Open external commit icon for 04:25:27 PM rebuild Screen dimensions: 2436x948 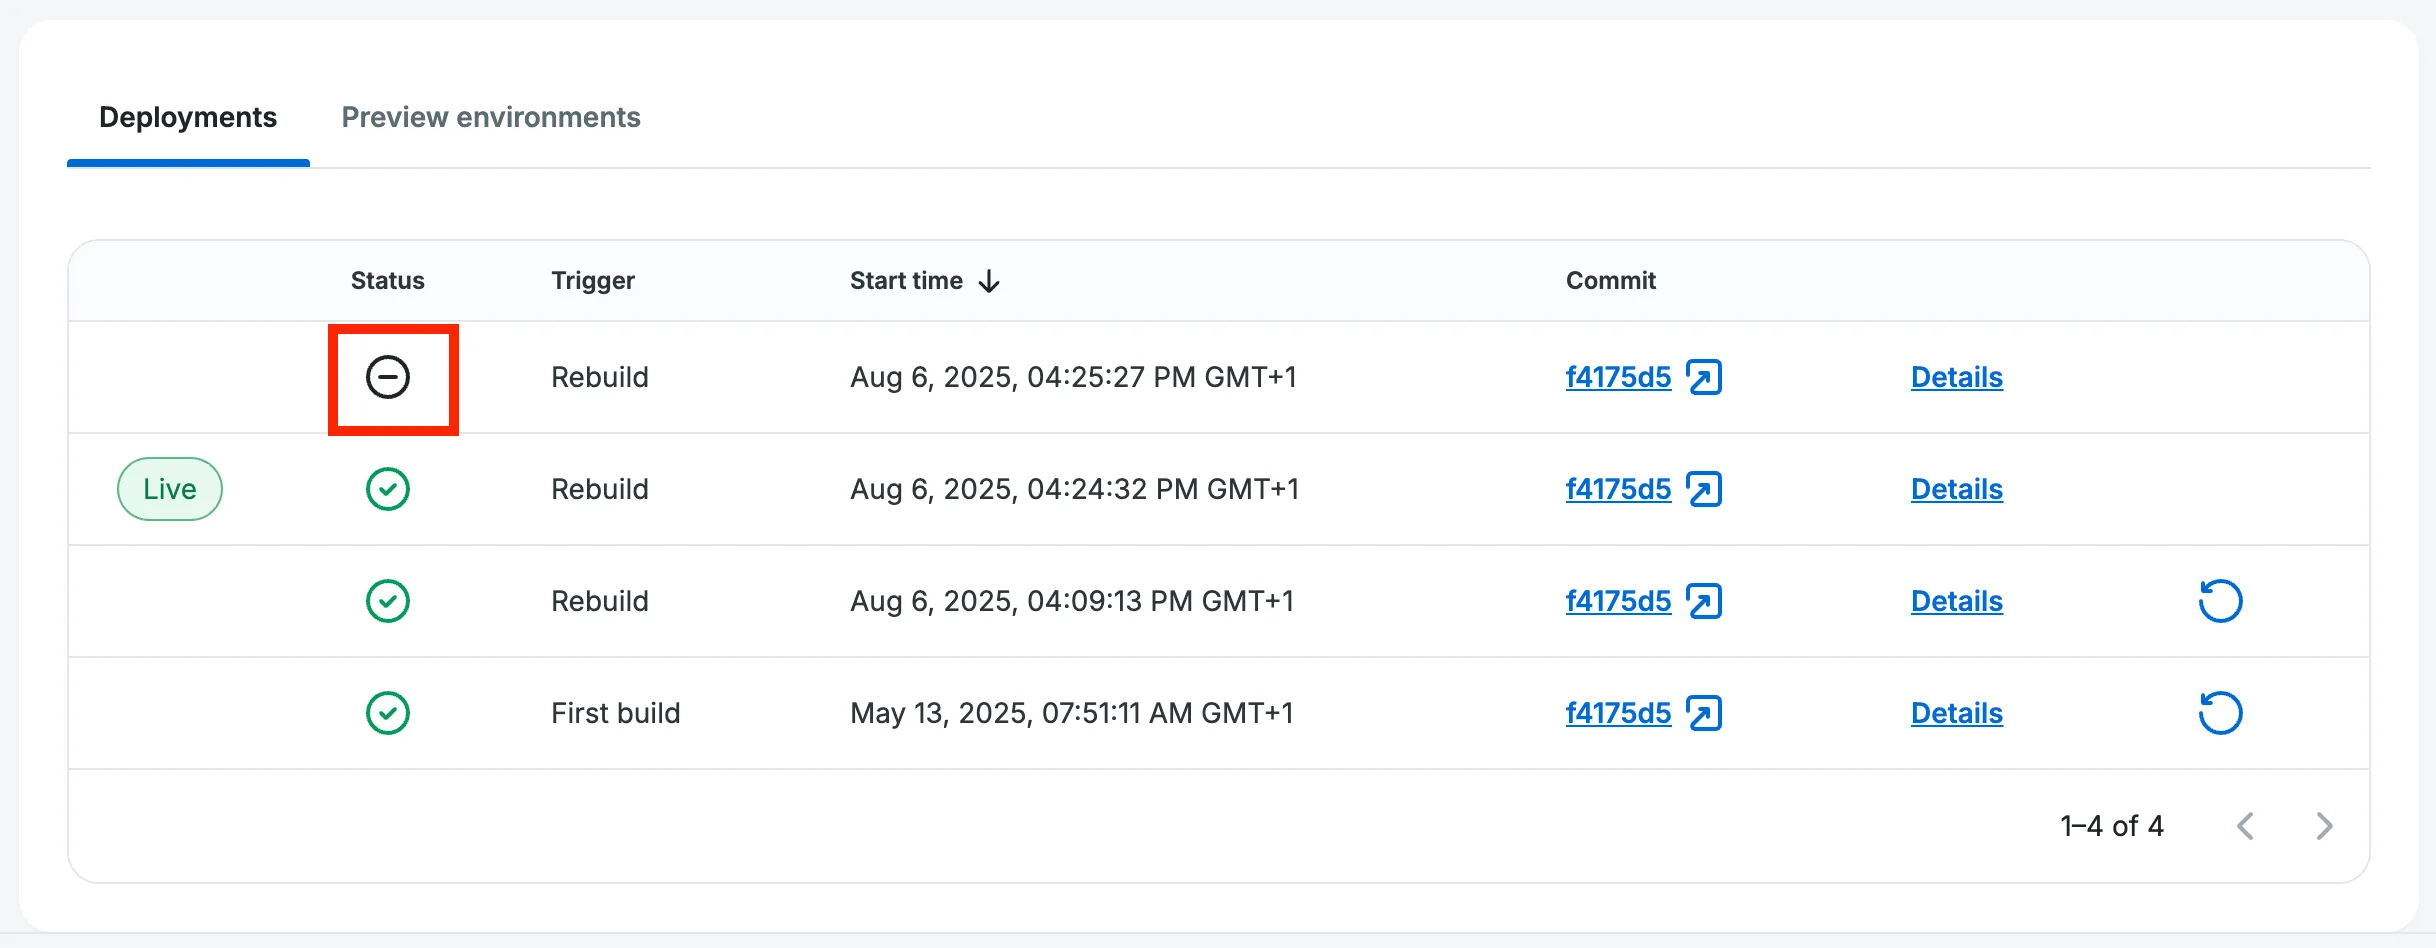[1704, 378]
